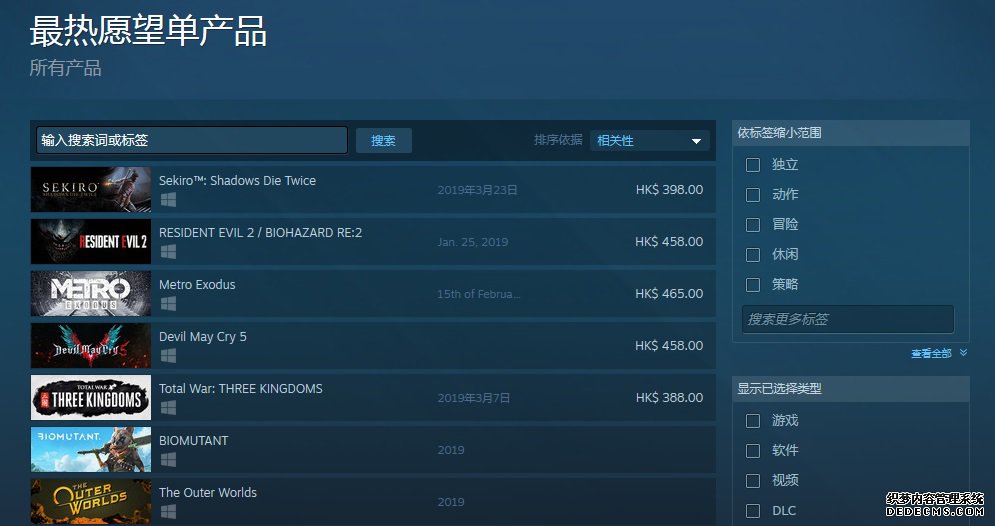Click The Outer Worlds release year 2019
Viewport: 995px width, 526px height.
tap(451, 502)
